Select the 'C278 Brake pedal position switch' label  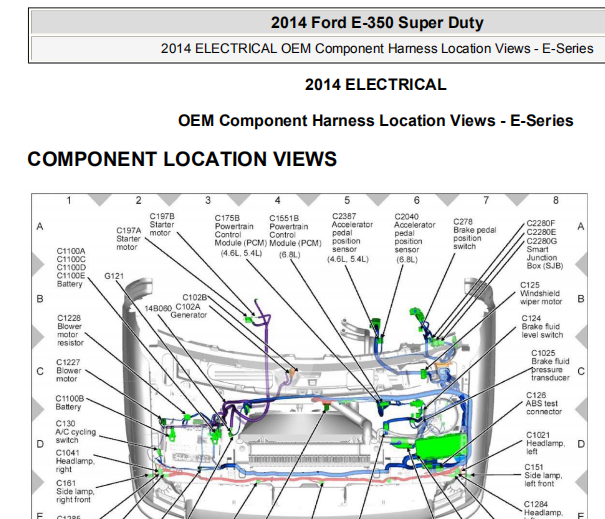(x=474, y=234)
